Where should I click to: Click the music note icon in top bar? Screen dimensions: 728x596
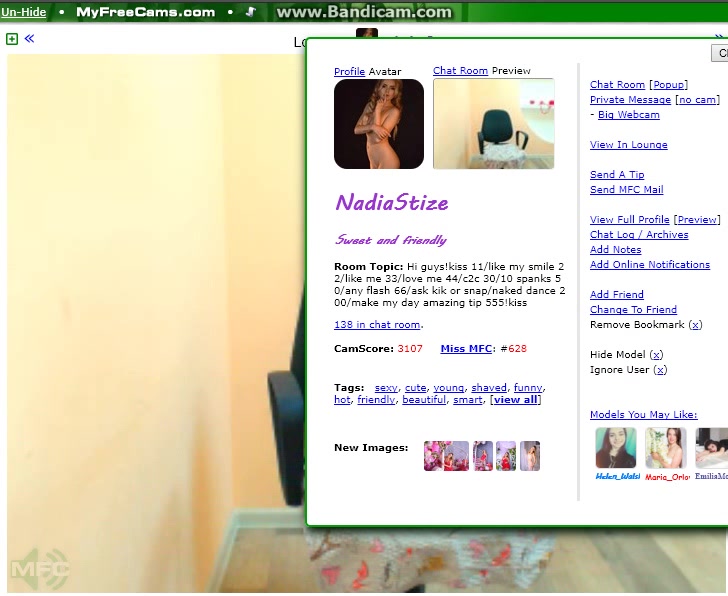click(251, 12)
